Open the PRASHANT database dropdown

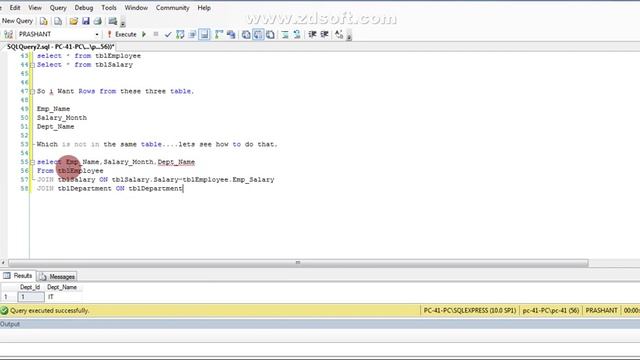pos(97,35)
